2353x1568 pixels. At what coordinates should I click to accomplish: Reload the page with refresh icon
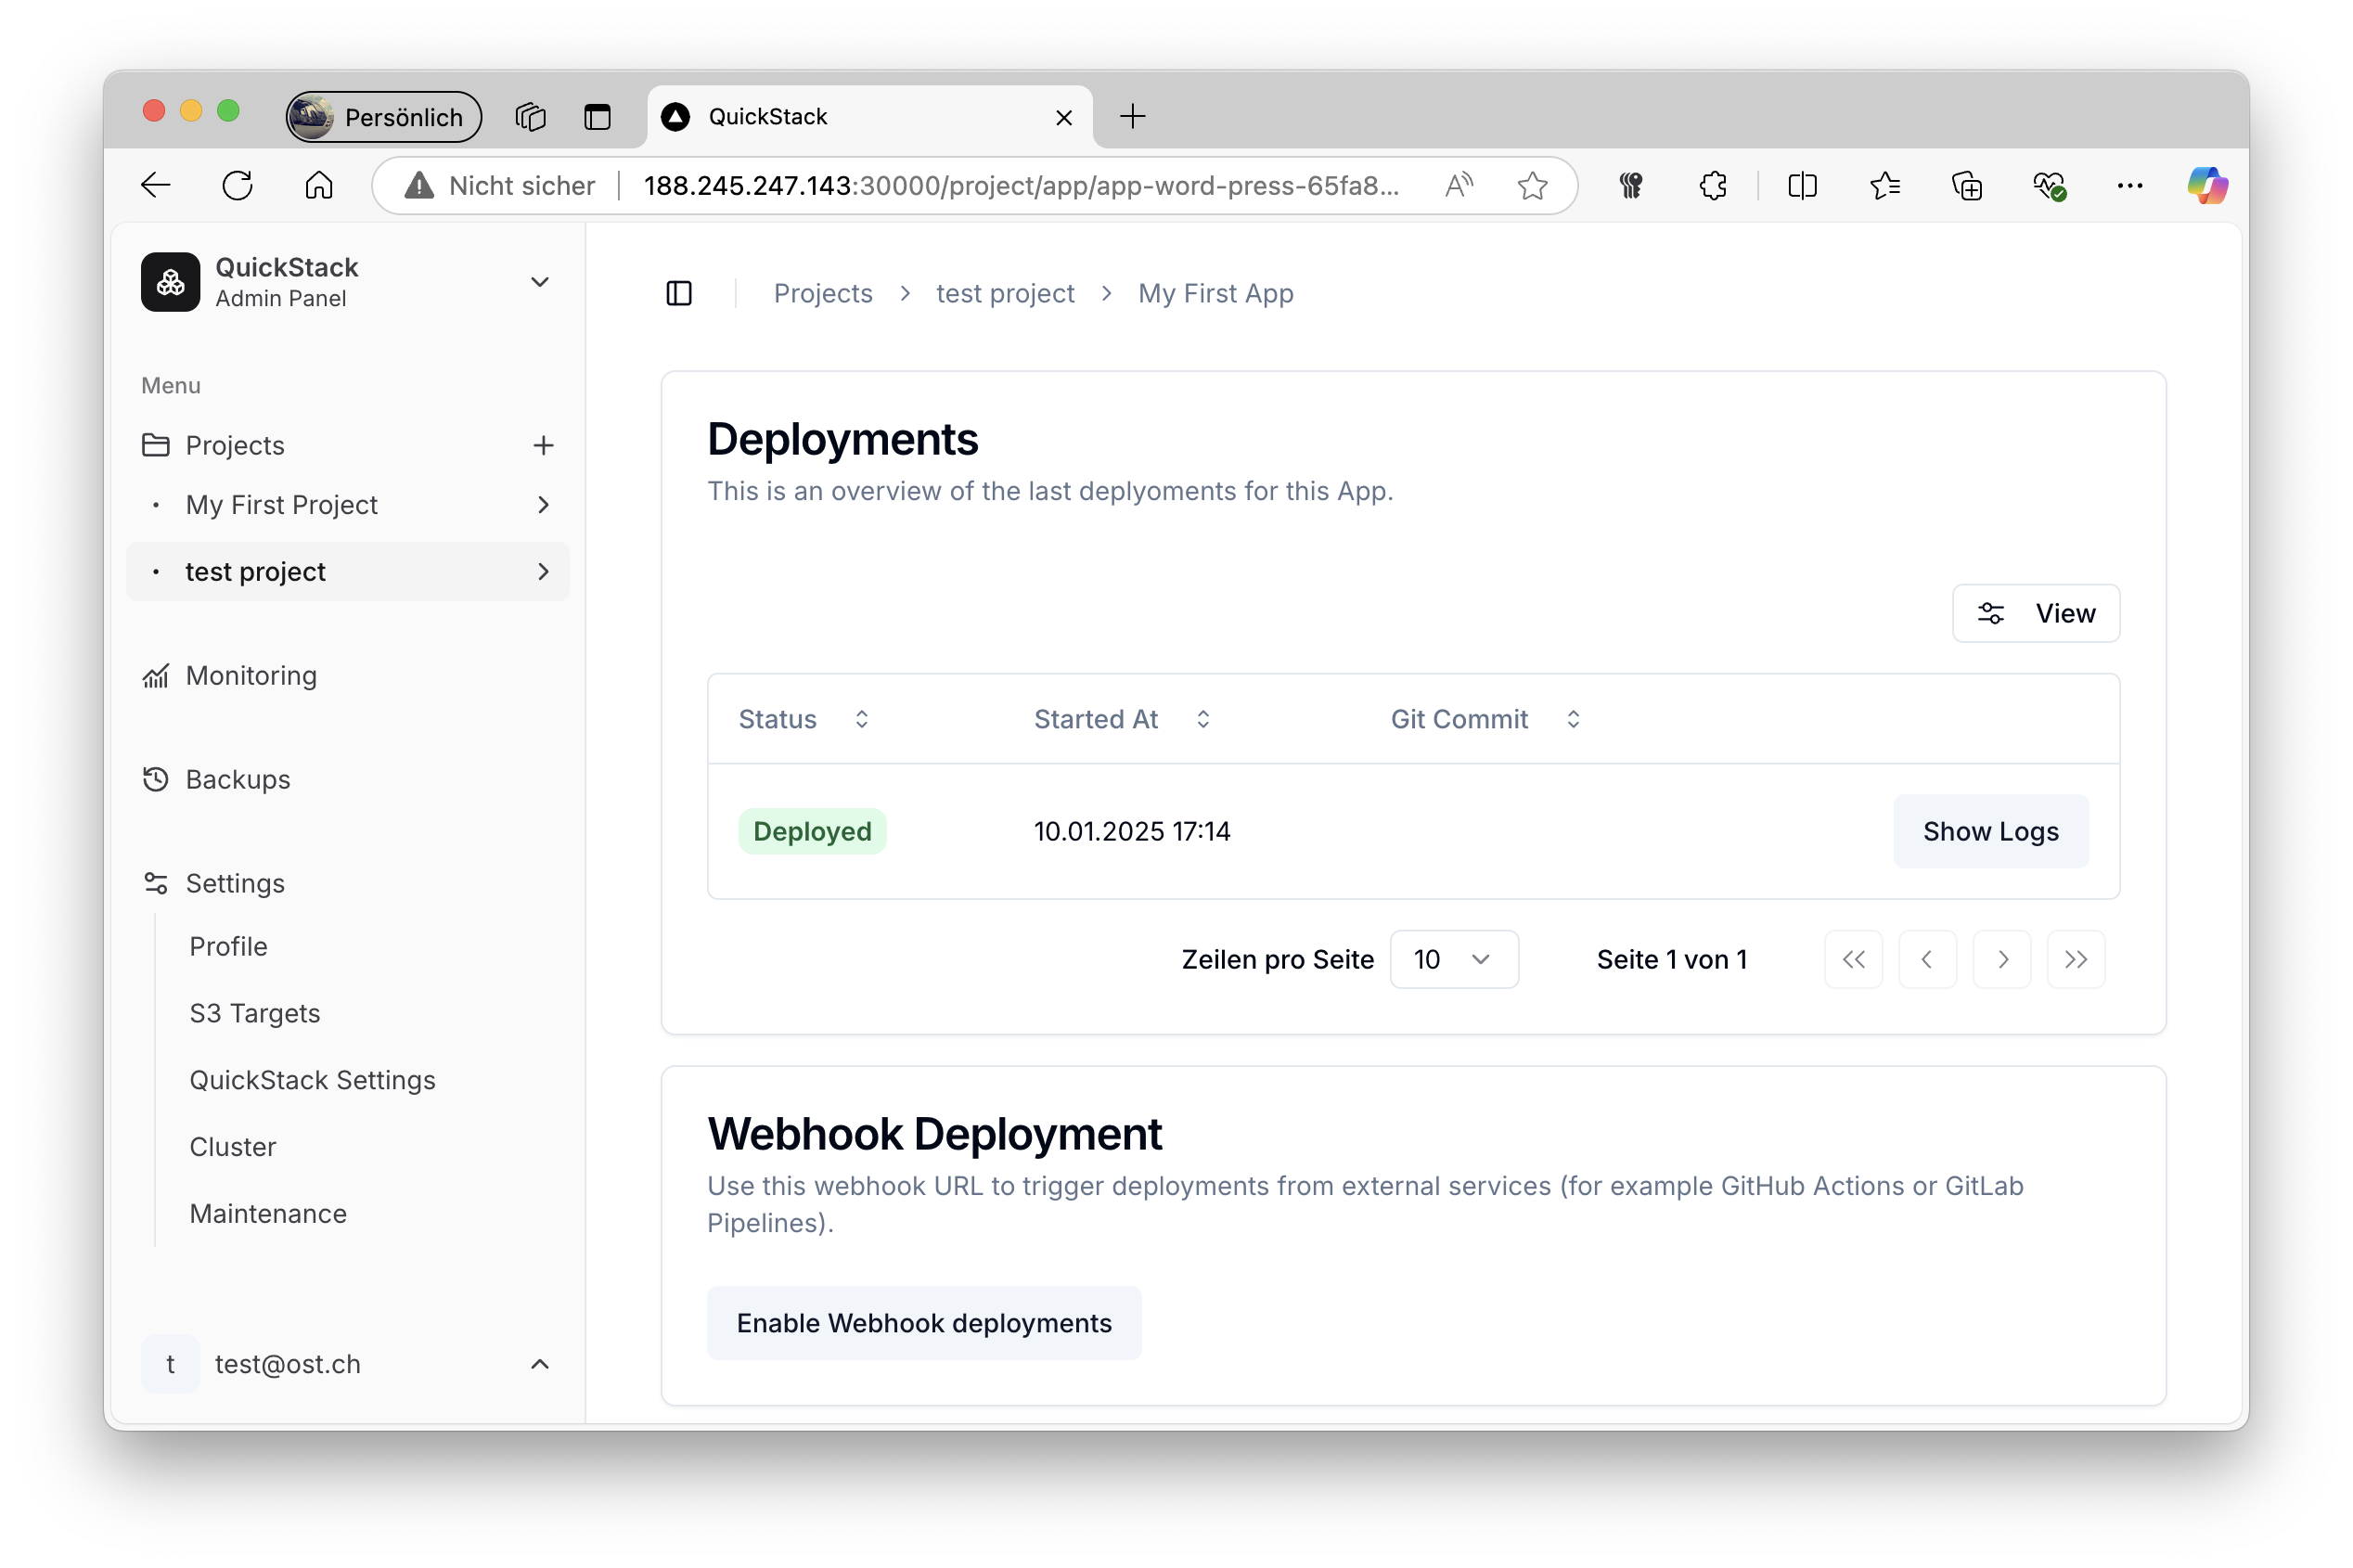click(238, 185)
